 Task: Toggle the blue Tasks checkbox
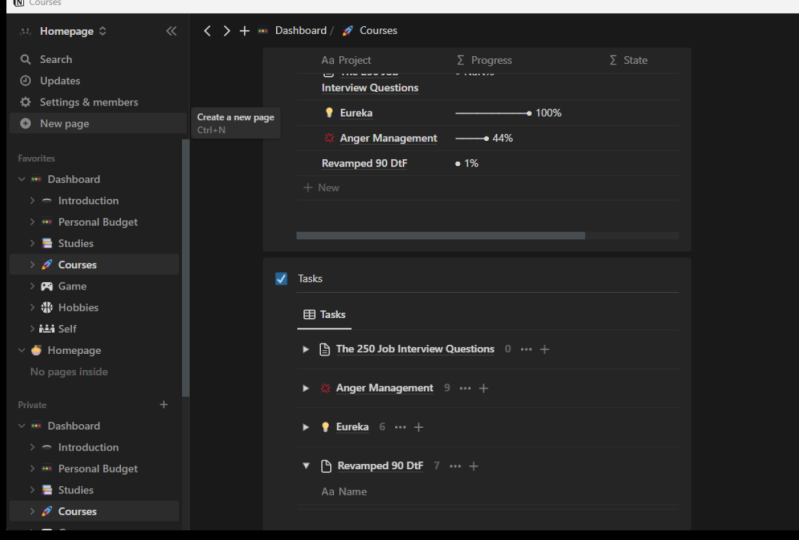coord(281,279)
